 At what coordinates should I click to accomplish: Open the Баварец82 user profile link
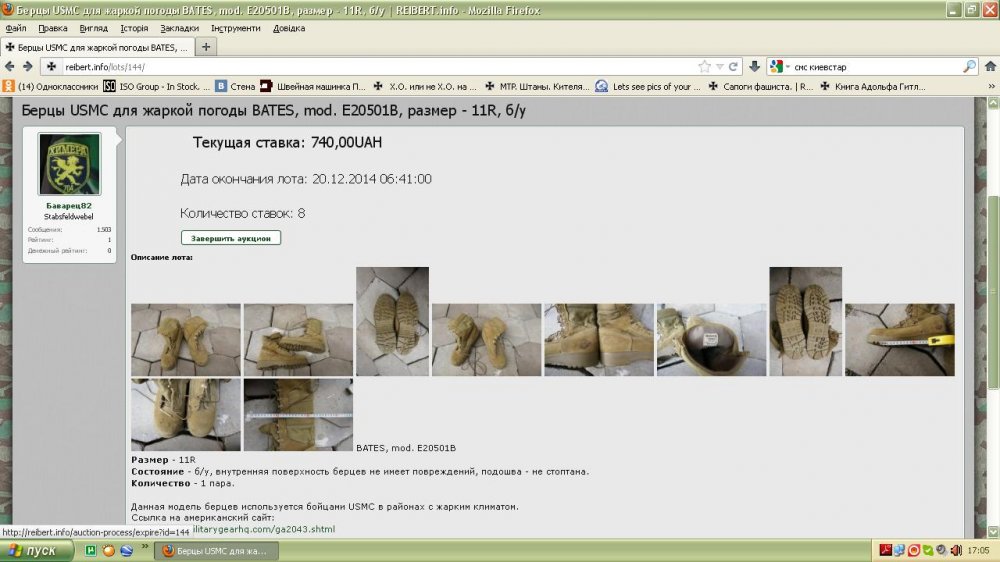[x=69, y=205]
